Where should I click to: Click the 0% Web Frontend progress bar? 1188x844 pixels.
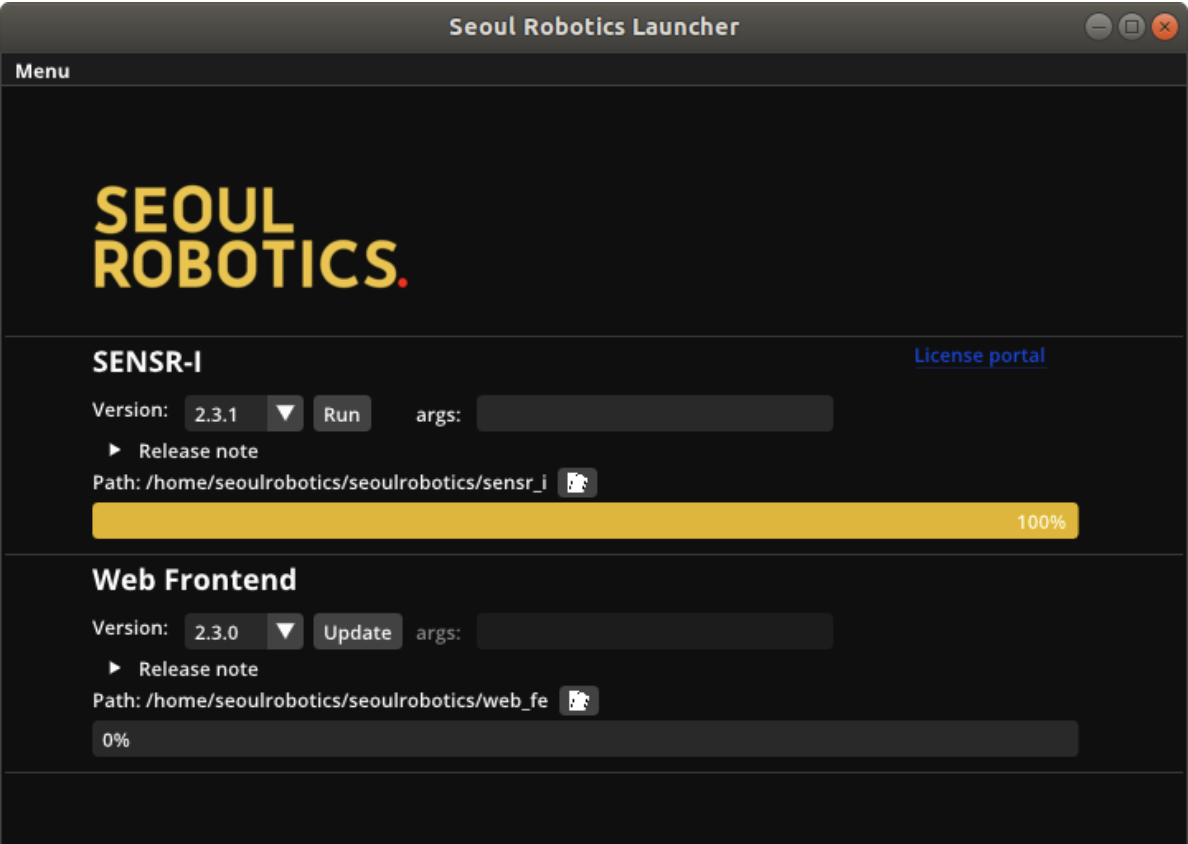[x=584, y=740]
